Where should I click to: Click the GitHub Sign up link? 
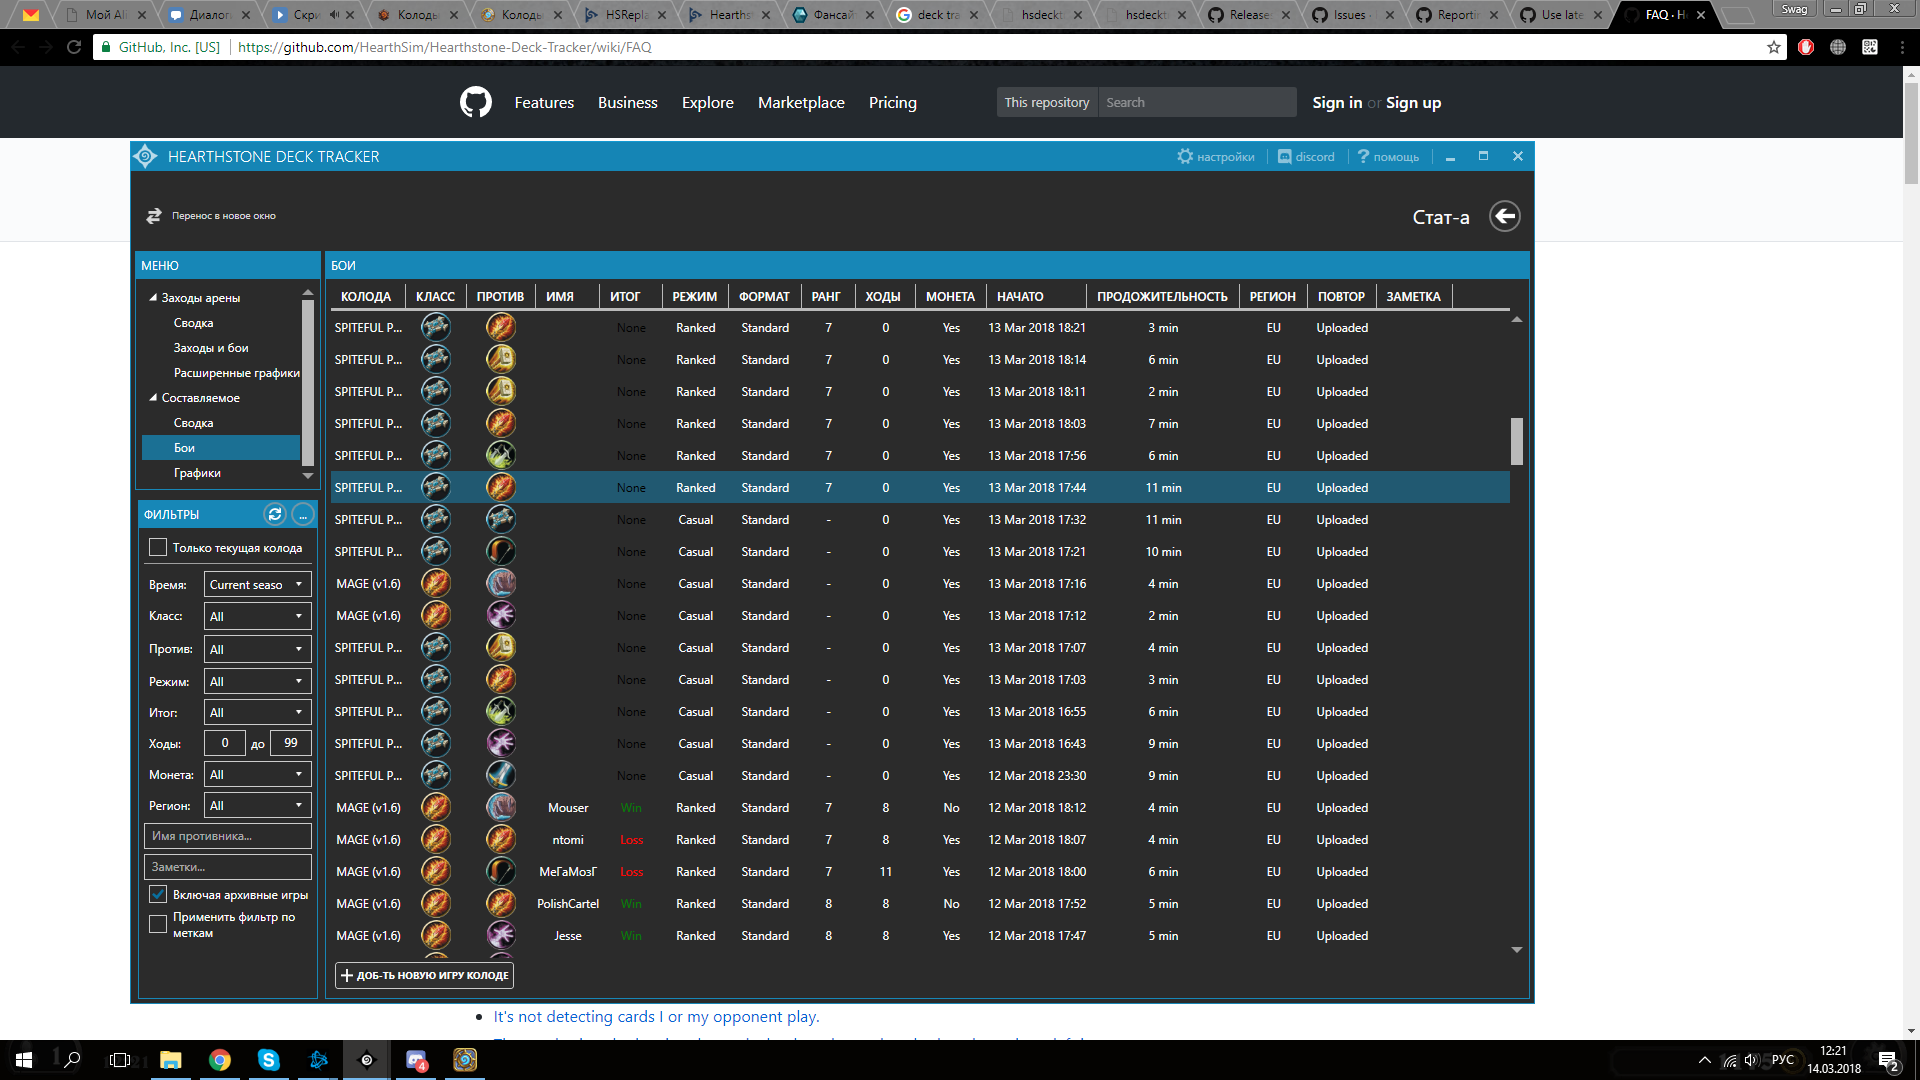pos(1413,102)
